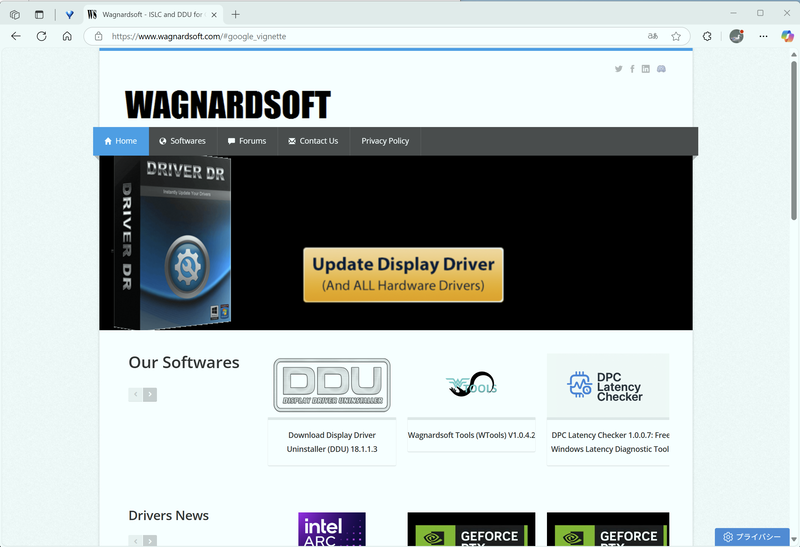This screenshot has width=800, height=547.
Task: Open the WTools logo thumbnail
Action: [x=471, y=385]
